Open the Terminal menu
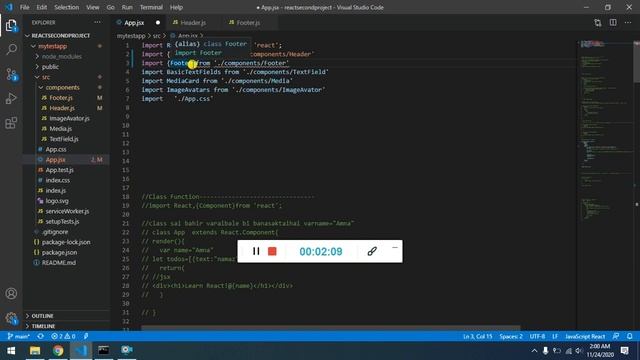Viewport: 640px width, 360px height. 151,7
